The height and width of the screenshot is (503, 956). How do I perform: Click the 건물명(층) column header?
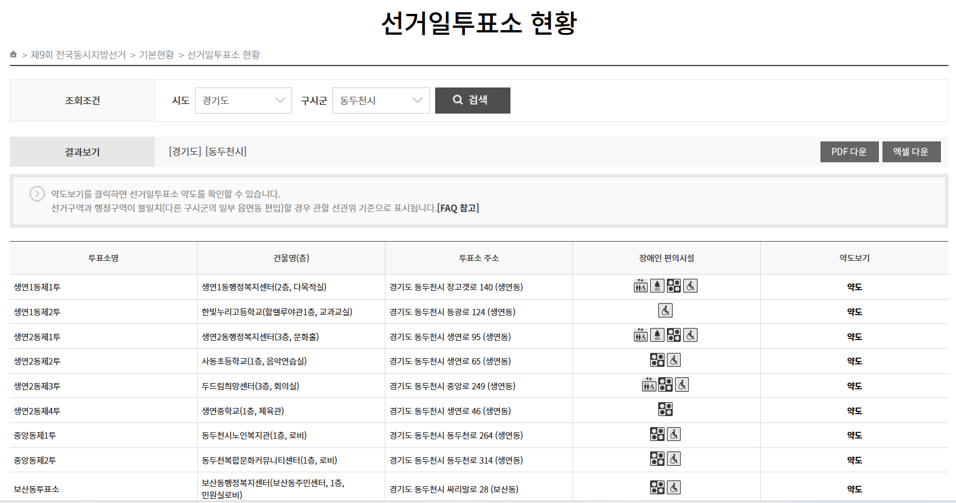click(291, 258)
